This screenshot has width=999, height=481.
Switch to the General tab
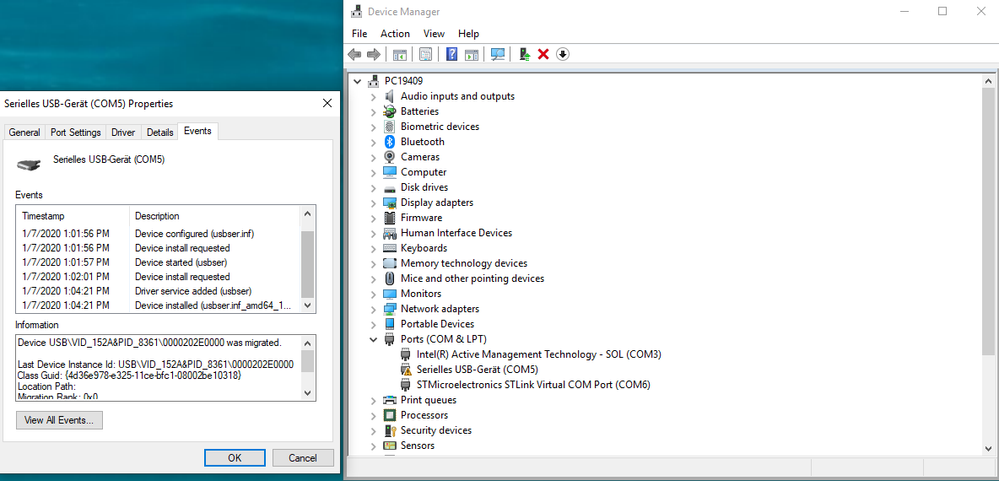click(24, 133)
